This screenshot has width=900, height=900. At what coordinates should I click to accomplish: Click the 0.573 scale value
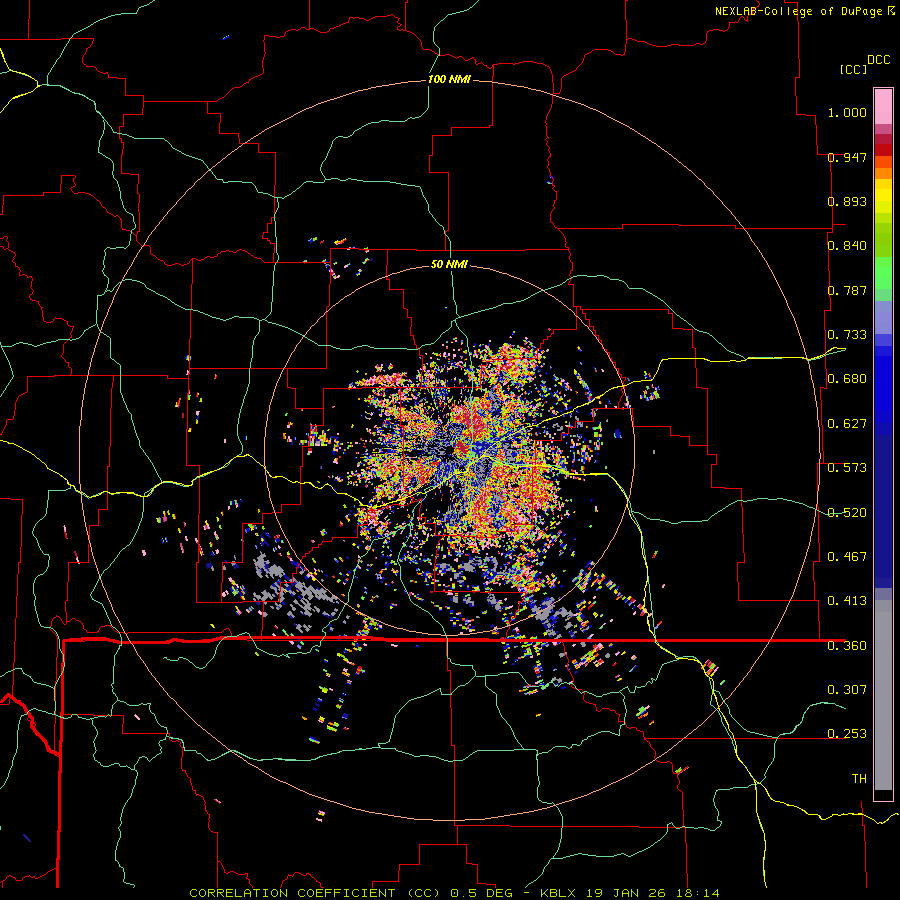(x=847, y=468)
